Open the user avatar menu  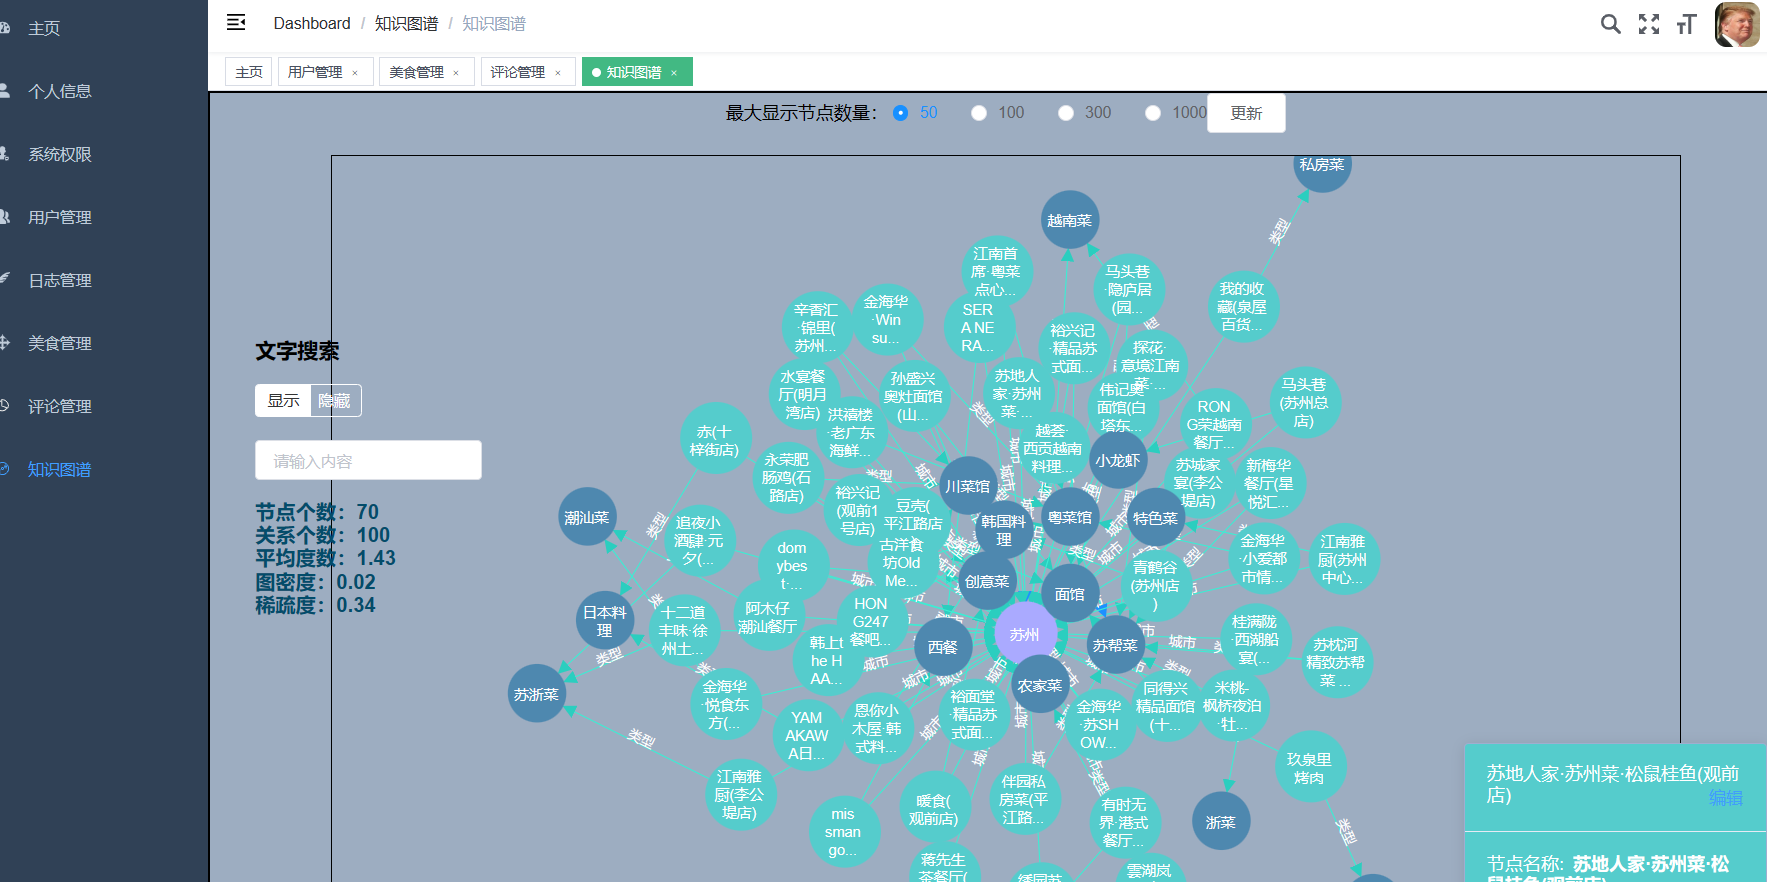pos(1737,24)
